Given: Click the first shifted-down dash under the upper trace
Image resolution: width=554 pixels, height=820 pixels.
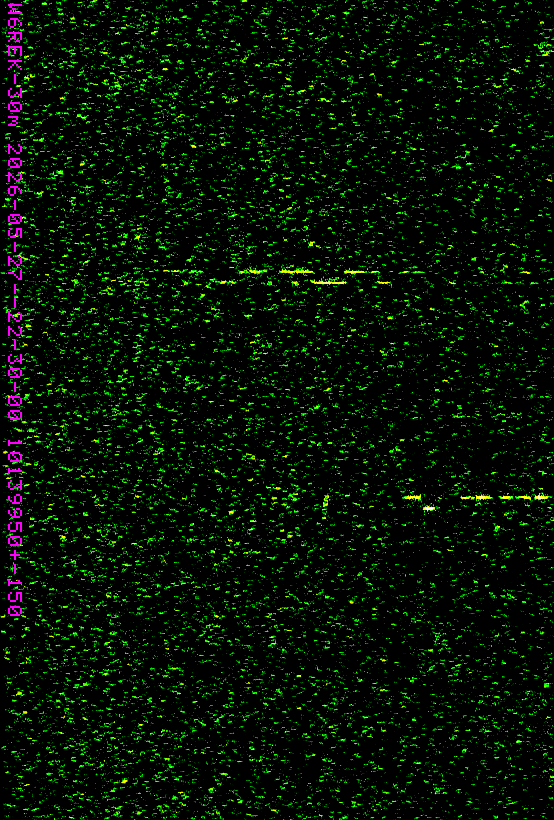Looking at the screenshot, I should coord(223,282).
